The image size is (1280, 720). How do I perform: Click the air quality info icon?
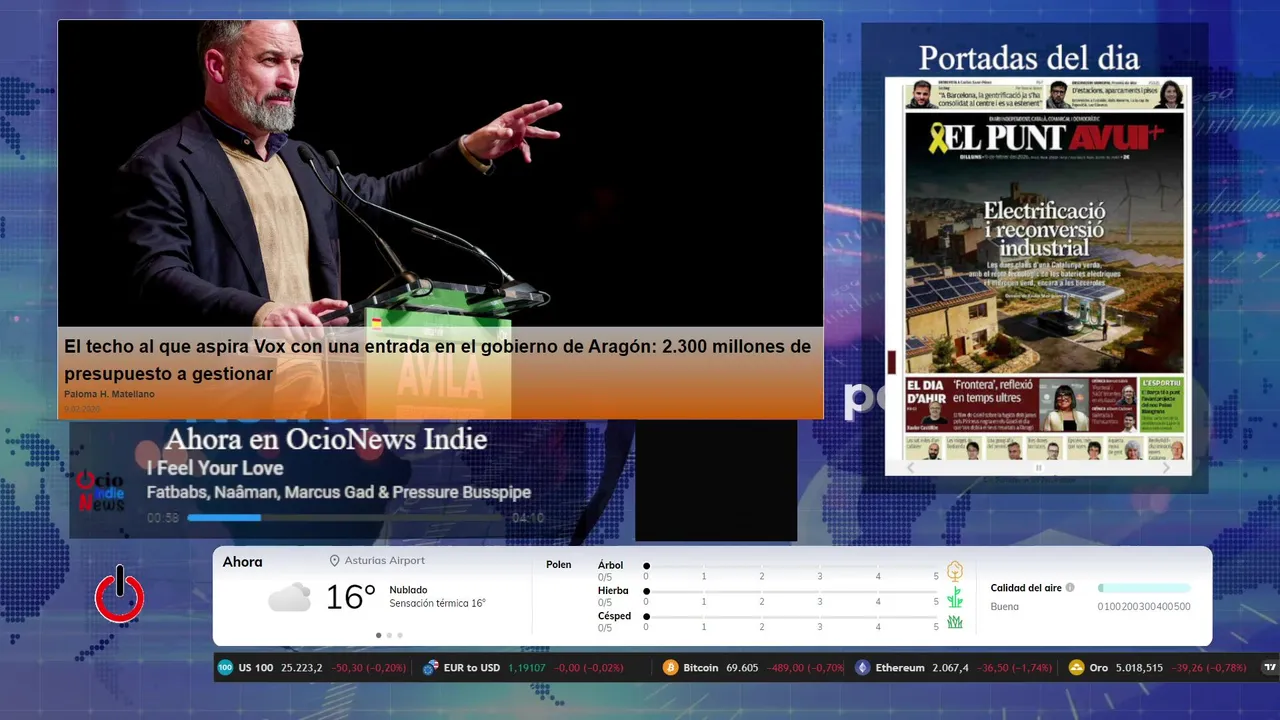click(1070, 588)
